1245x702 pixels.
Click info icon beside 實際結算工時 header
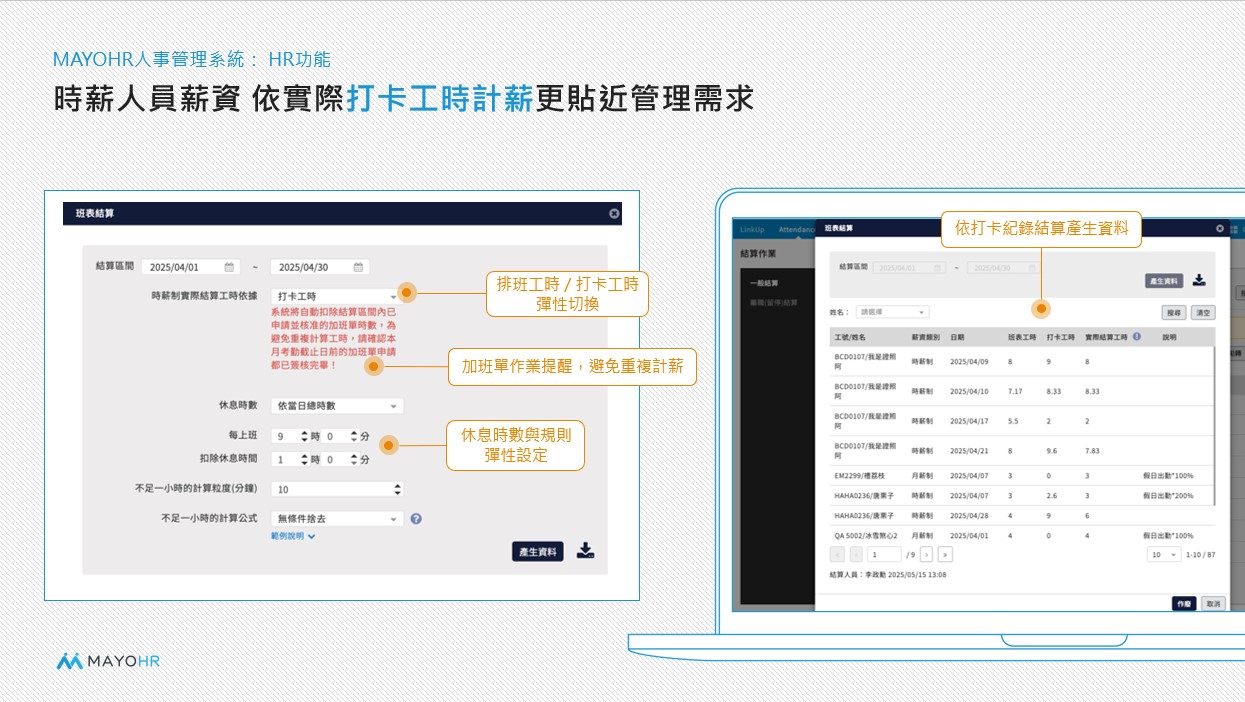coord(1137,337)
